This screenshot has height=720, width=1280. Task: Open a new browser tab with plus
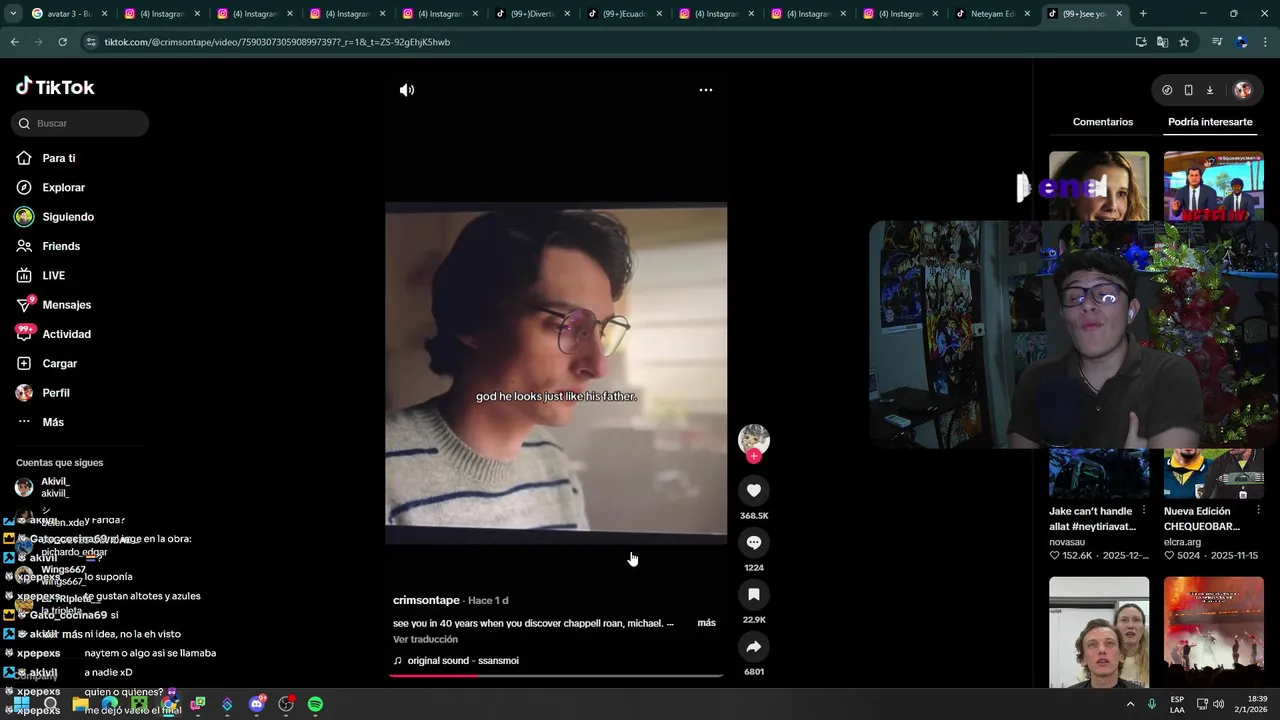(1143, 14)
